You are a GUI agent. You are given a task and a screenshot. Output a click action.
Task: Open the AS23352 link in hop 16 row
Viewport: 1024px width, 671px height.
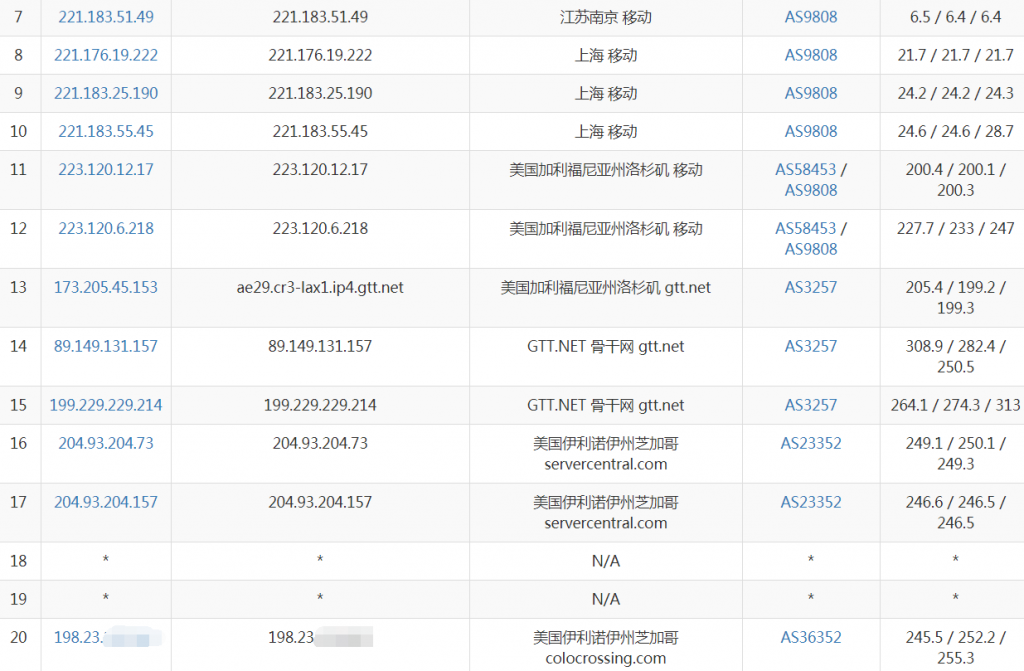click(x=810, y=443)
